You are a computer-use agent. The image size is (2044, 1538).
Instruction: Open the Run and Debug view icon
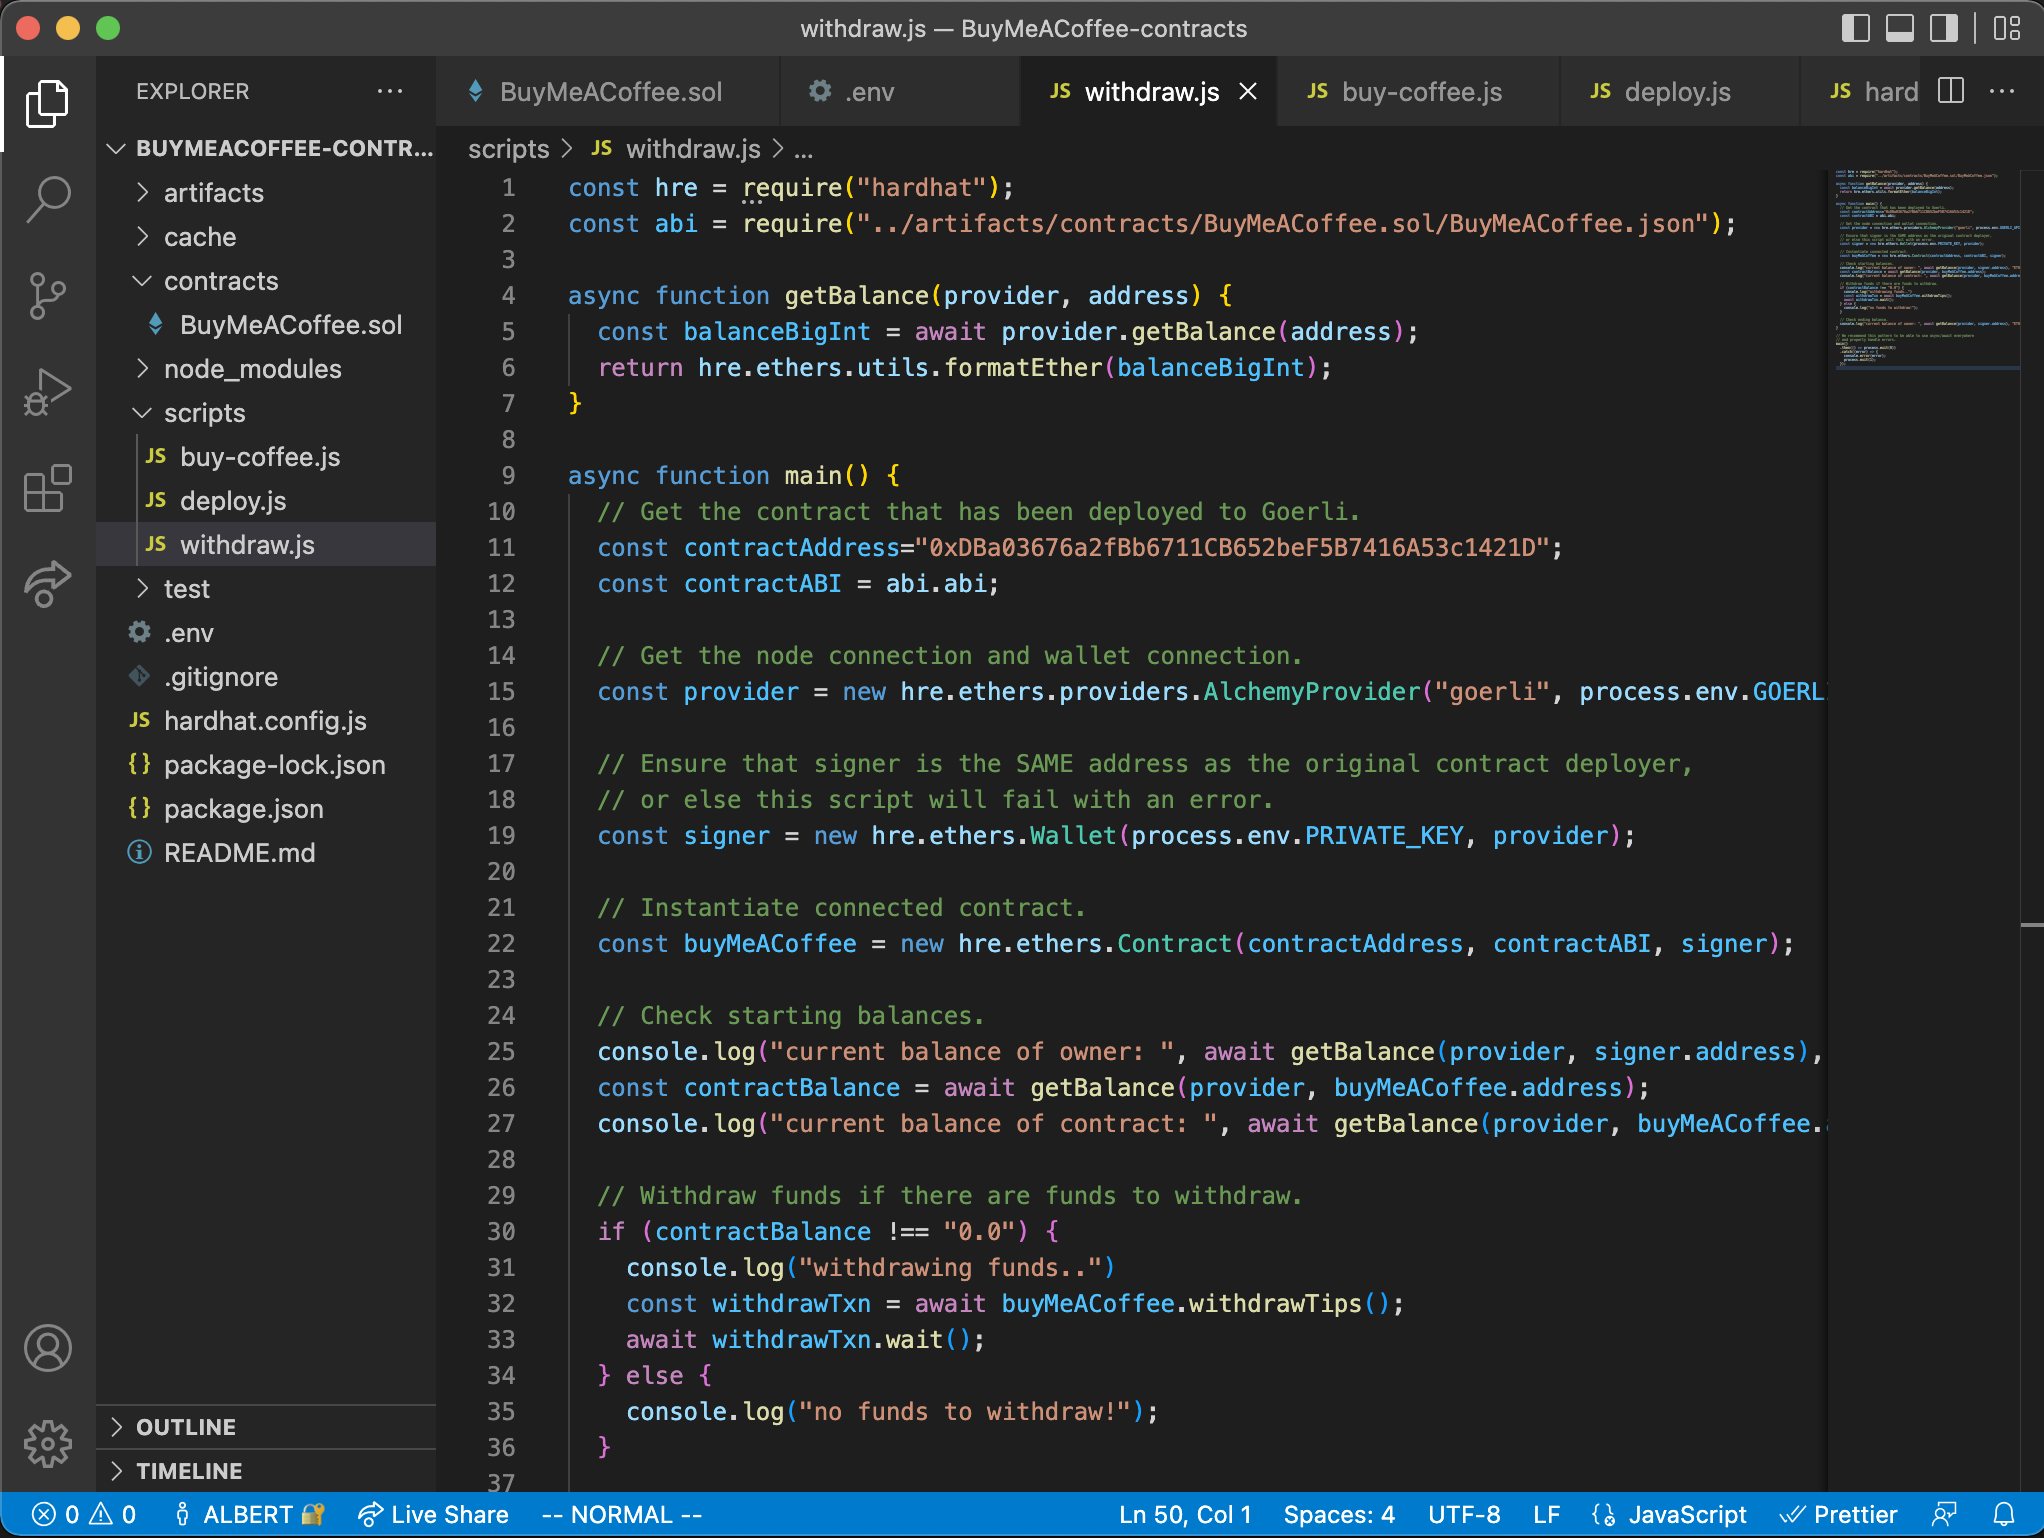pos(47,391)
